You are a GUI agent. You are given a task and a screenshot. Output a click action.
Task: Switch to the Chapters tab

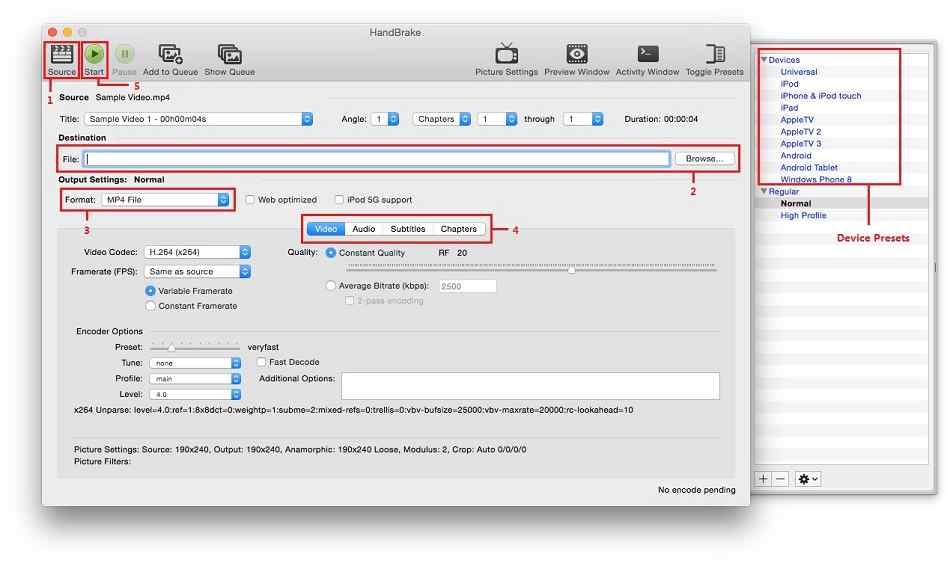(459, 229)
